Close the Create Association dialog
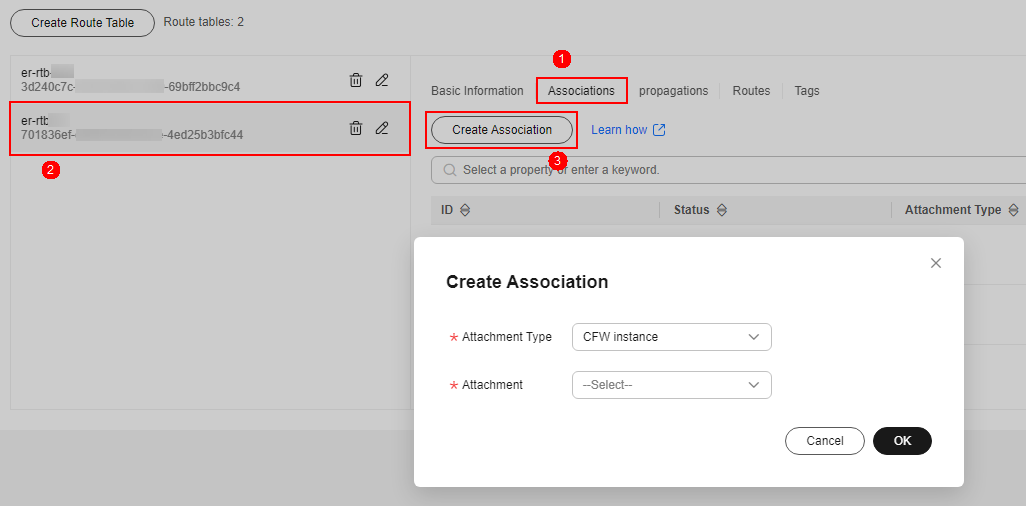Viewport: 1026px width, 506px height. click(x=936, y=263)
